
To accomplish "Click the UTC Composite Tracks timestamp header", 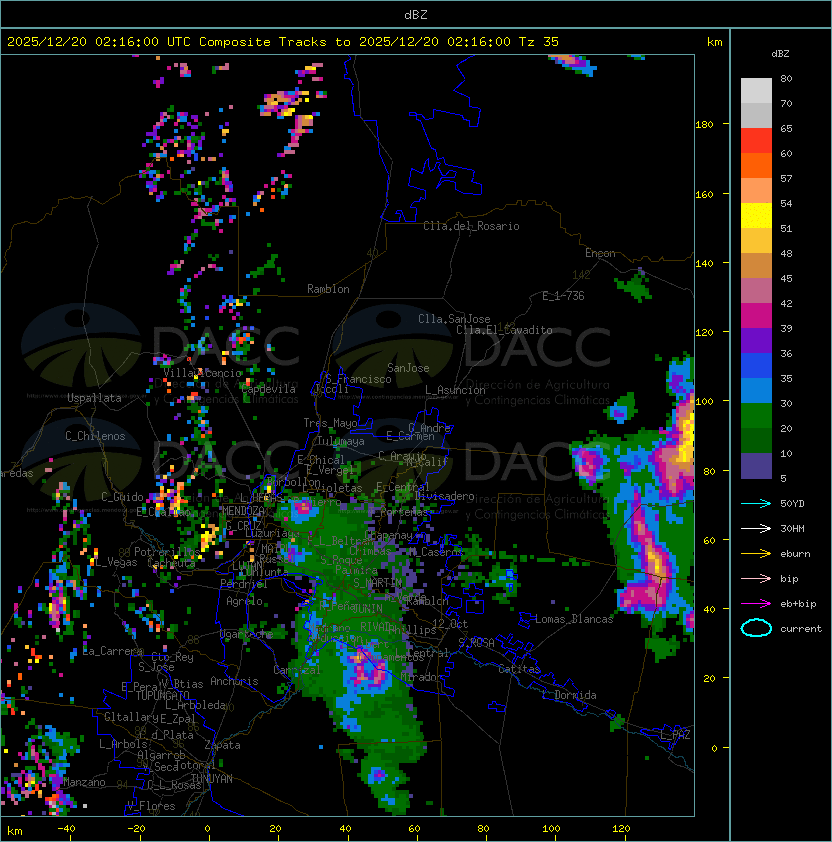I will [x=283, y=42].
